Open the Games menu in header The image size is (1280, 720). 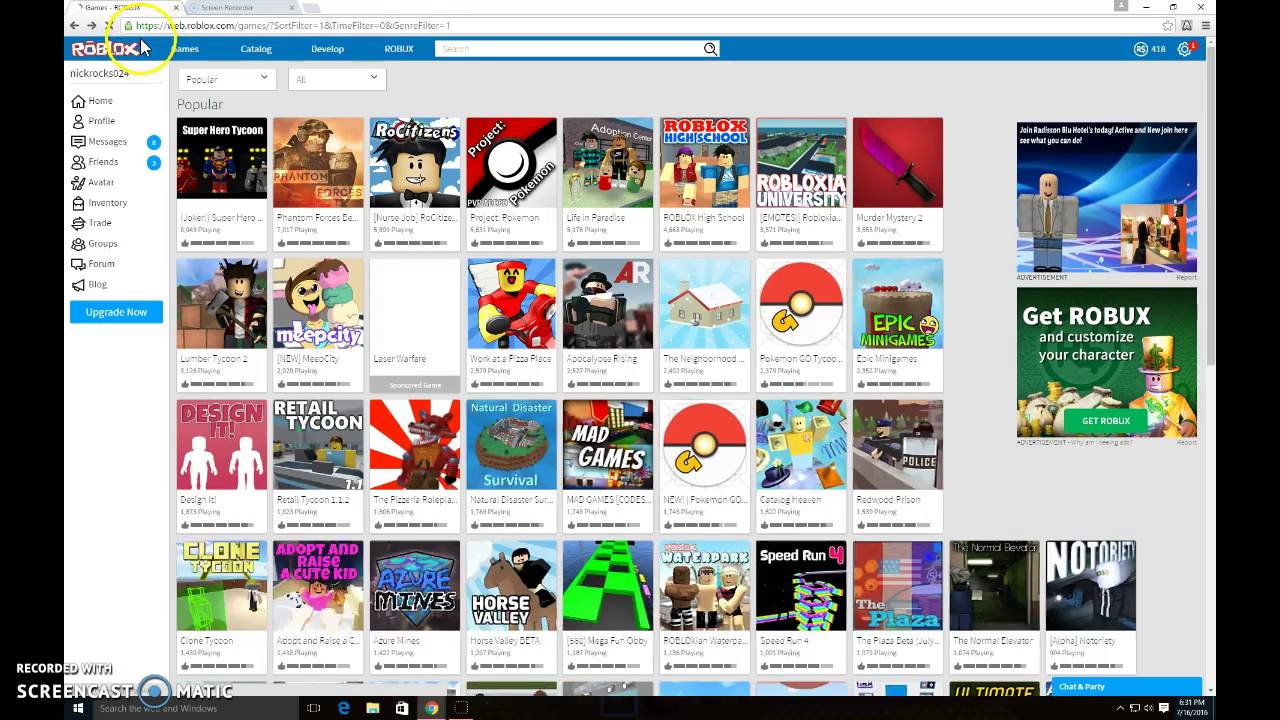185,49
